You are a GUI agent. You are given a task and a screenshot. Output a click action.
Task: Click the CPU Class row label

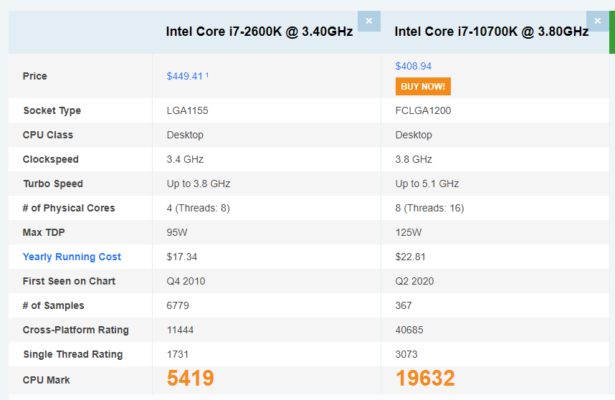point(48,135)
